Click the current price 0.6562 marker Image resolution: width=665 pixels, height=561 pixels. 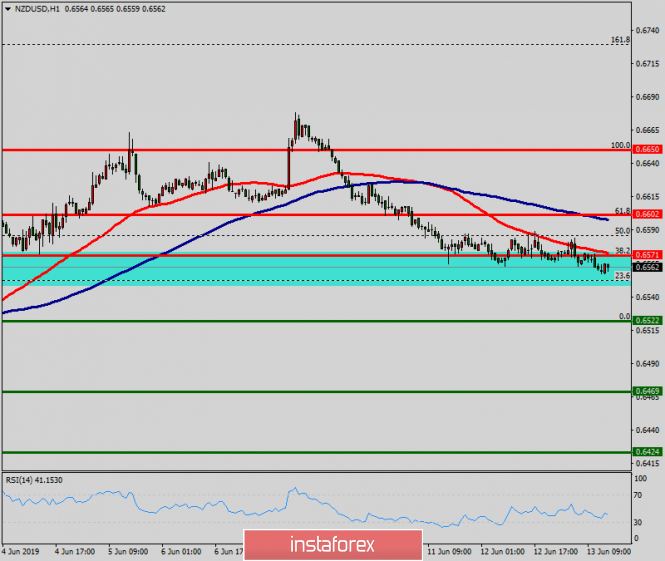[645, 267]
